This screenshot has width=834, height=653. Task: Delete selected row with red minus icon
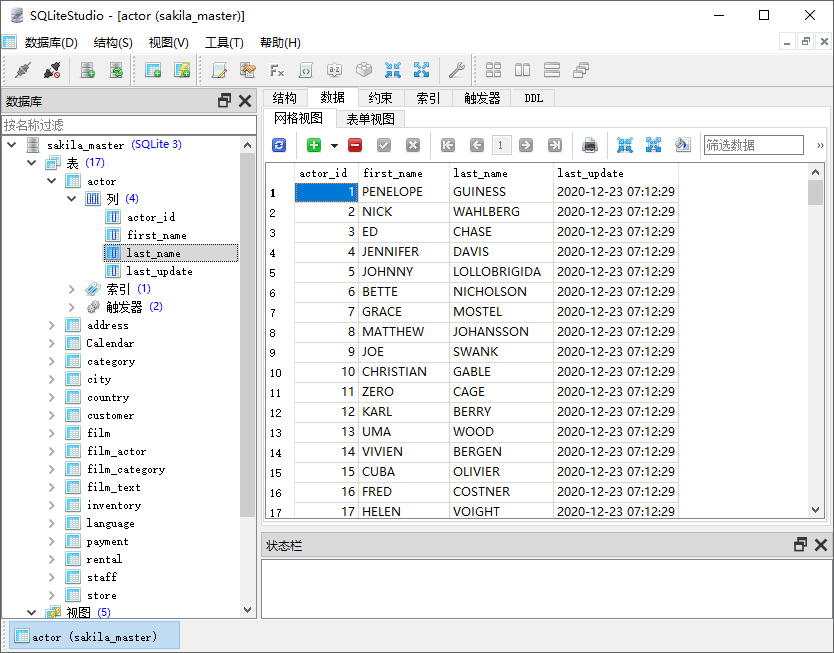click(x=356, y=144)
